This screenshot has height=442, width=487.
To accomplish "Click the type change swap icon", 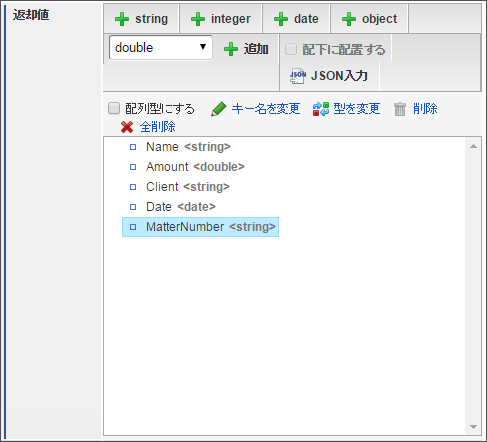I will click(x=321, y=109).
